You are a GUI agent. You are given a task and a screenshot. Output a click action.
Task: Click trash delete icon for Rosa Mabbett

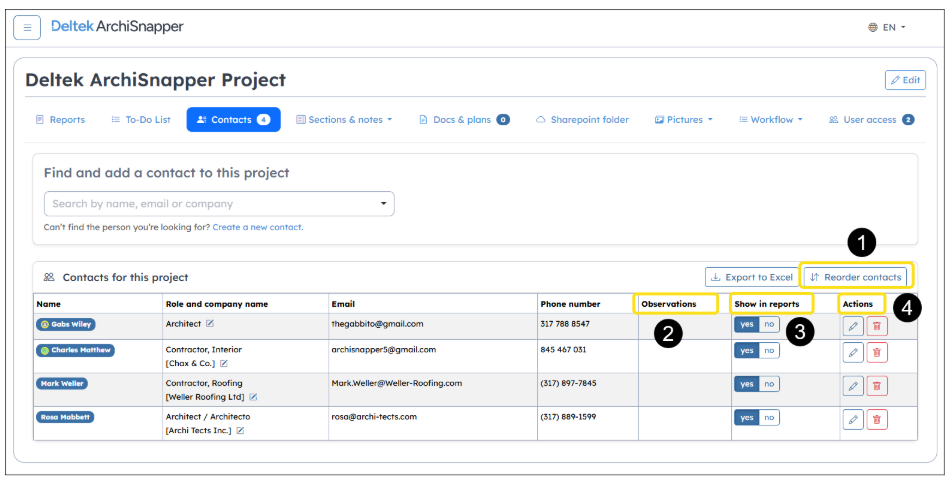point(877,420)
